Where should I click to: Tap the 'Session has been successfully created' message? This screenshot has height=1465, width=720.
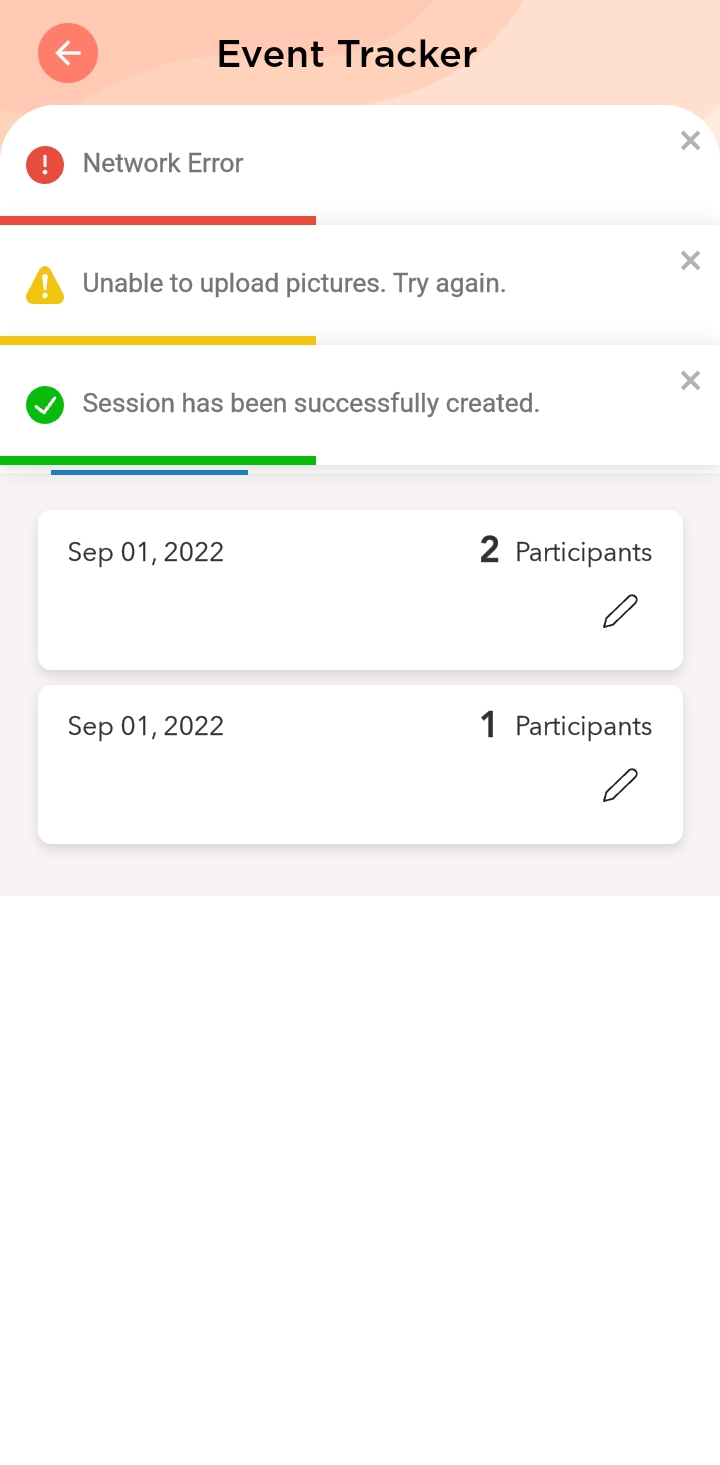[x=311, y=403]
